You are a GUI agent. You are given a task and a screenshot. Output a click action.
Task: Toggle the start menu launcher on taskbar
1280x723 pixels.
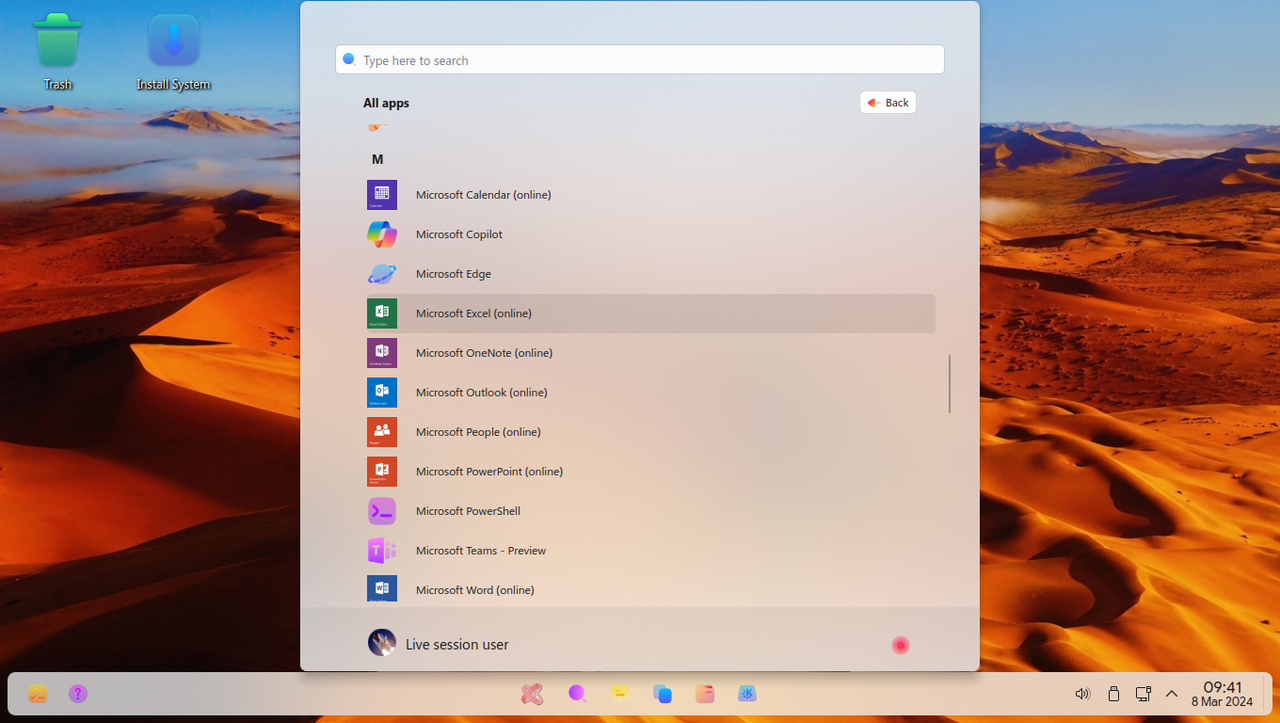[x=532, y=694]
